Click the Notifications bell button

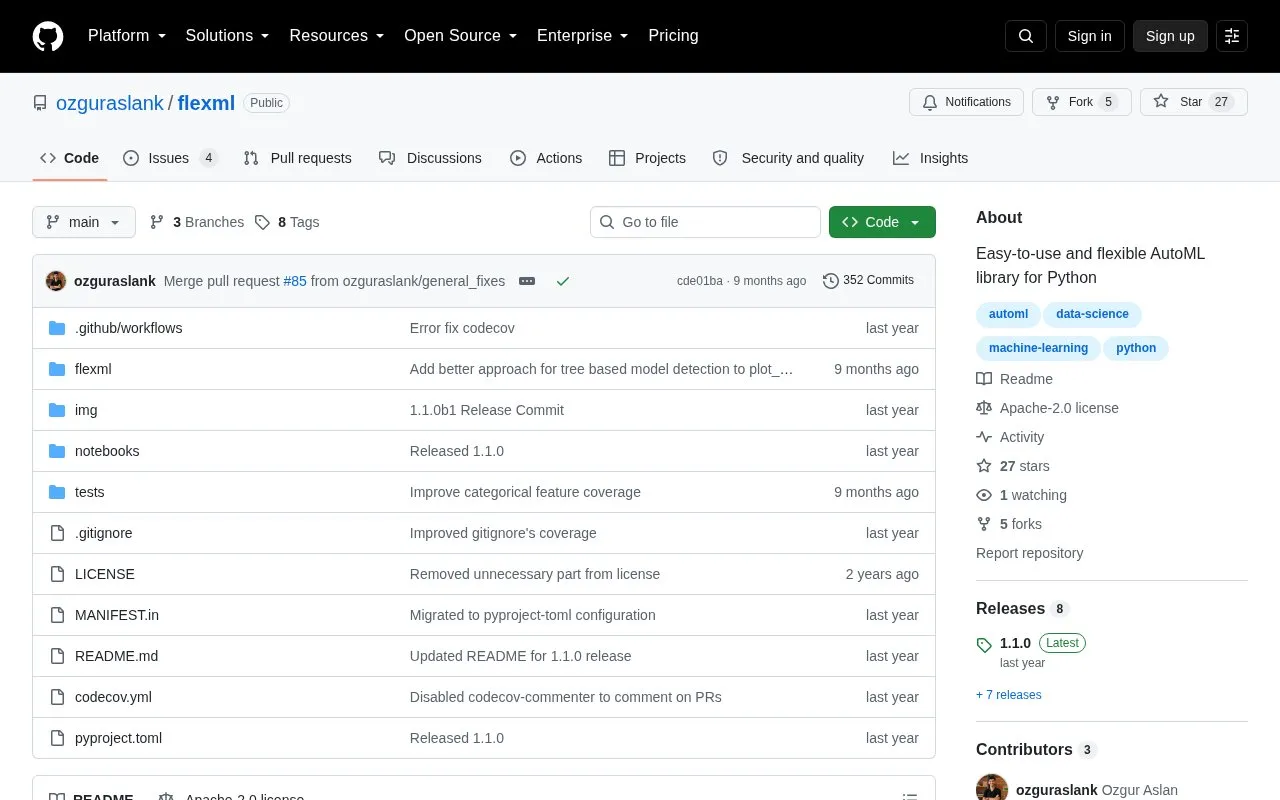[x=966, y=102]
